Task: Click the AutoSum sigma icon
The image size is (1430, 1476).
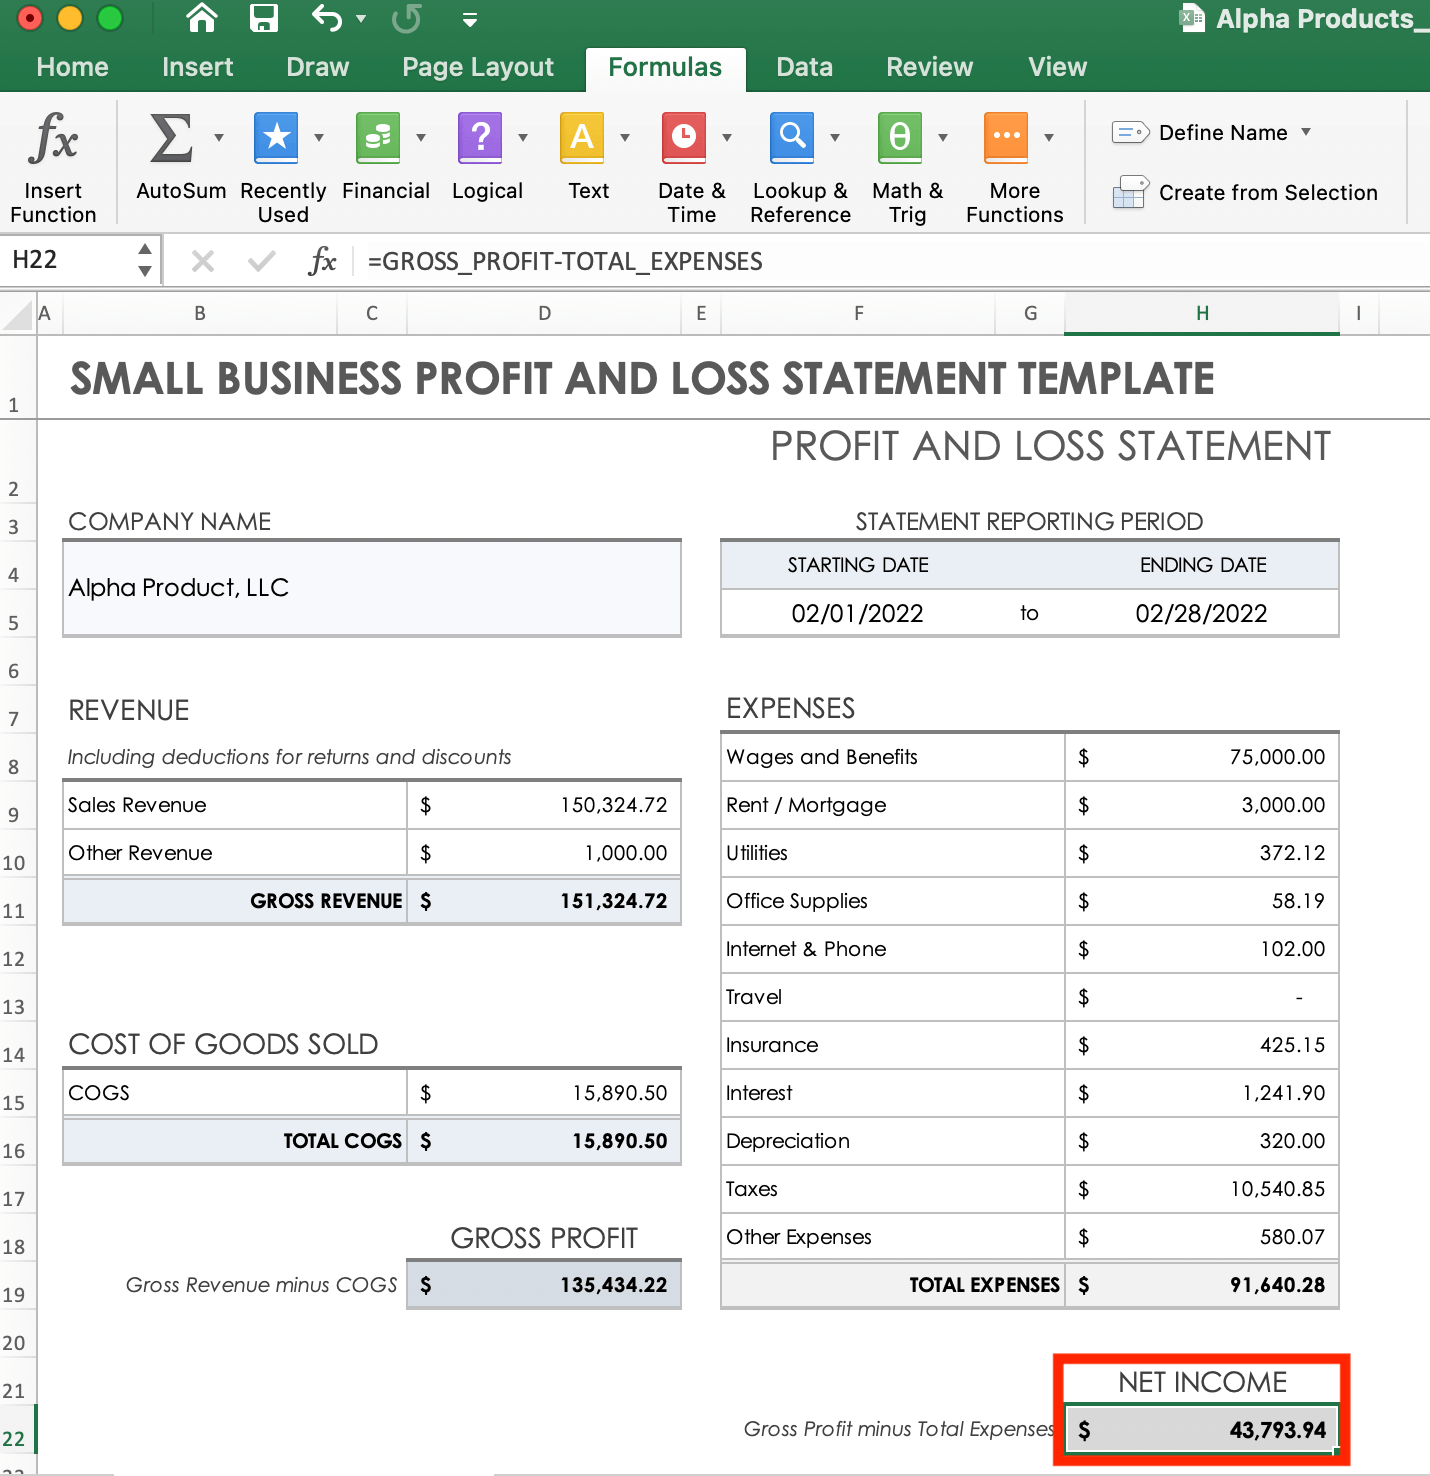Action: pyautogui.click(x=171, y=138)
